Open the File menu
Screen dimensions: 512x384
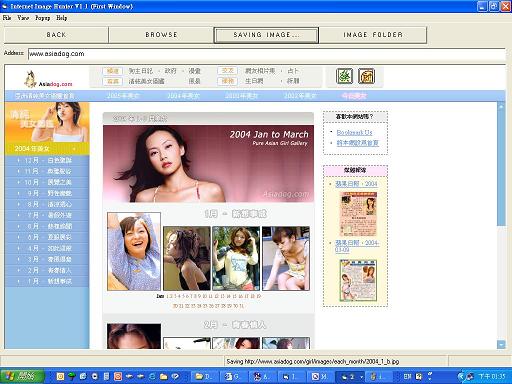coord(7,18)
